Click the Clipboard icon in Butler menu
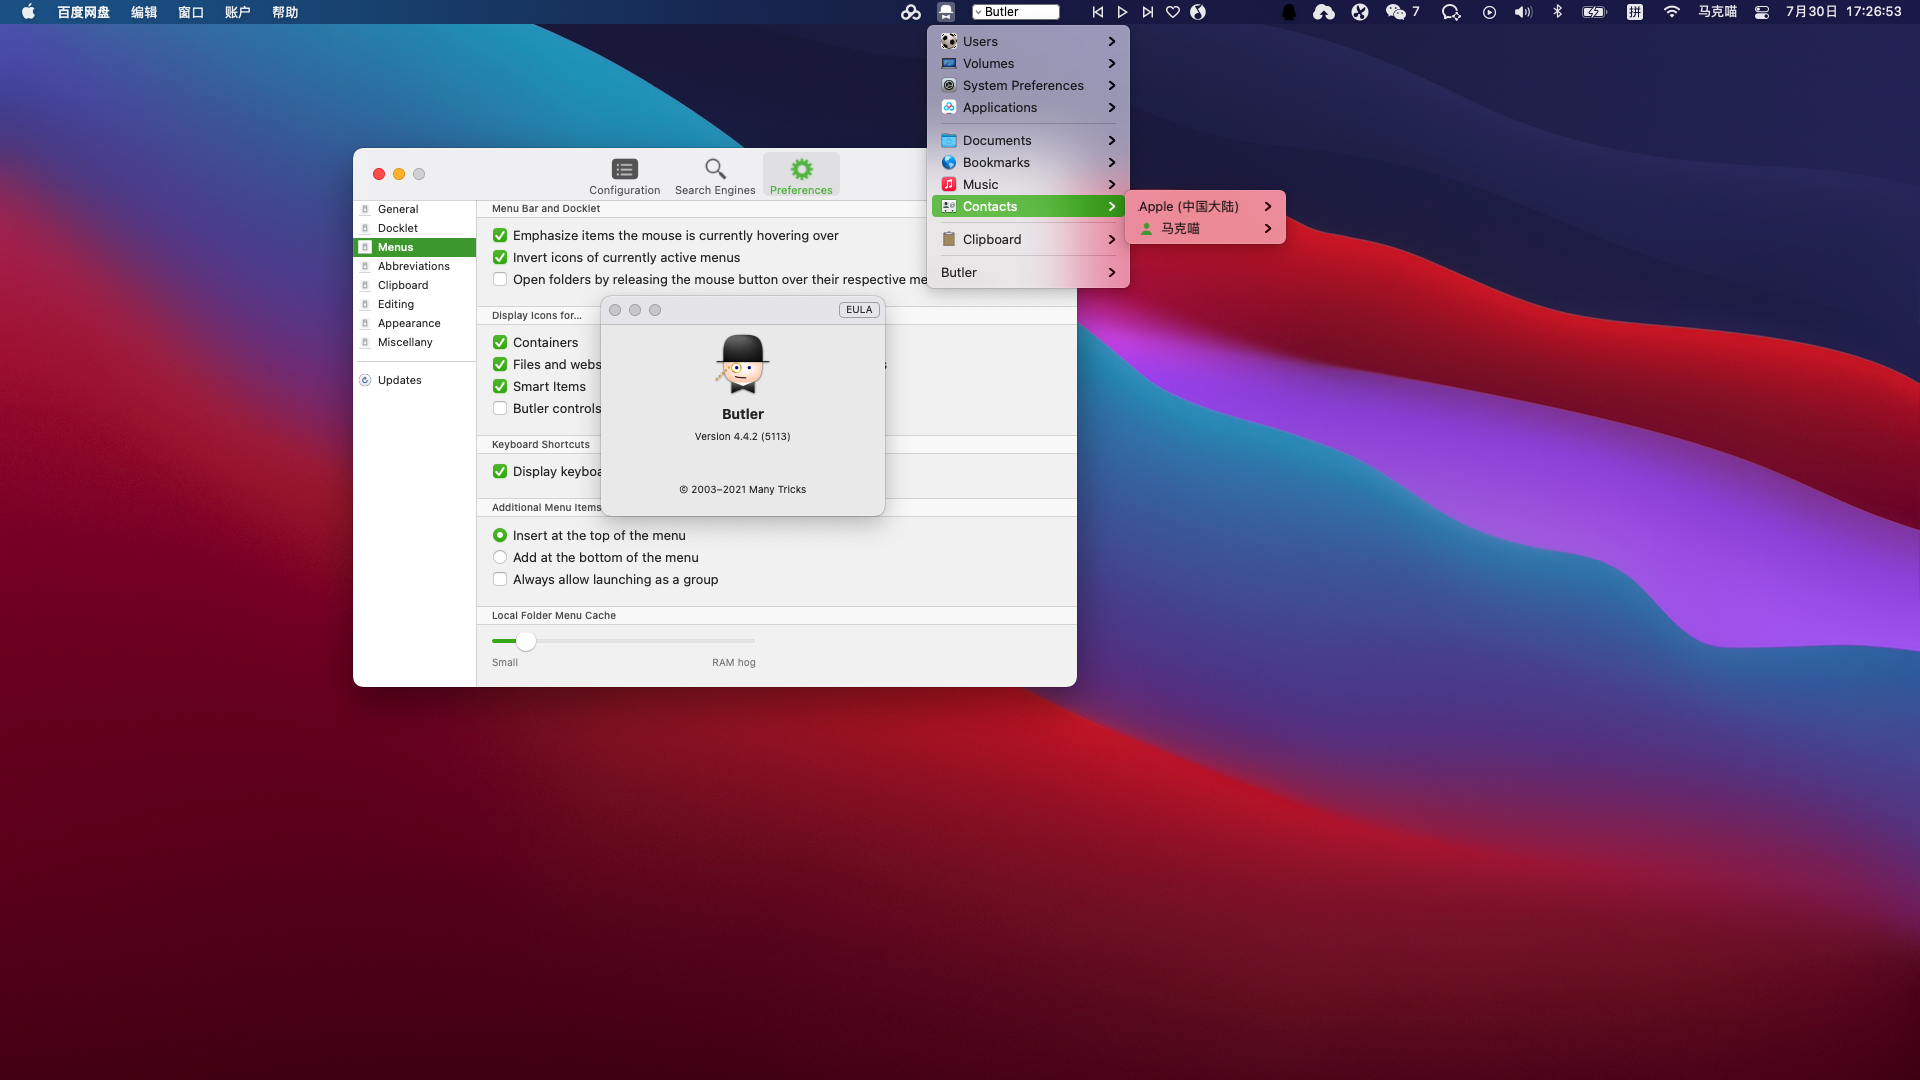 click(x=949, y=239)
